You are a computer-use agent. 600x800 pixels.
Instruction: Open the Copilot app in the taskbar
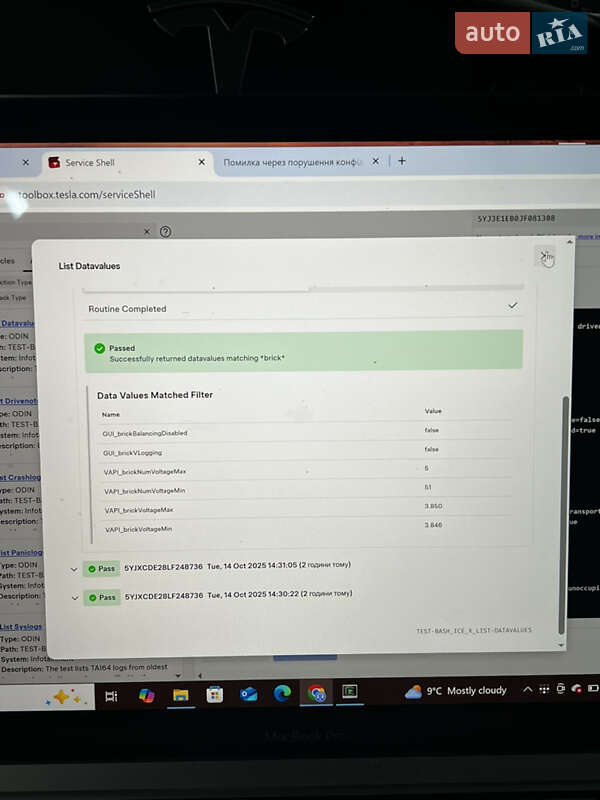tap(147, 695)
